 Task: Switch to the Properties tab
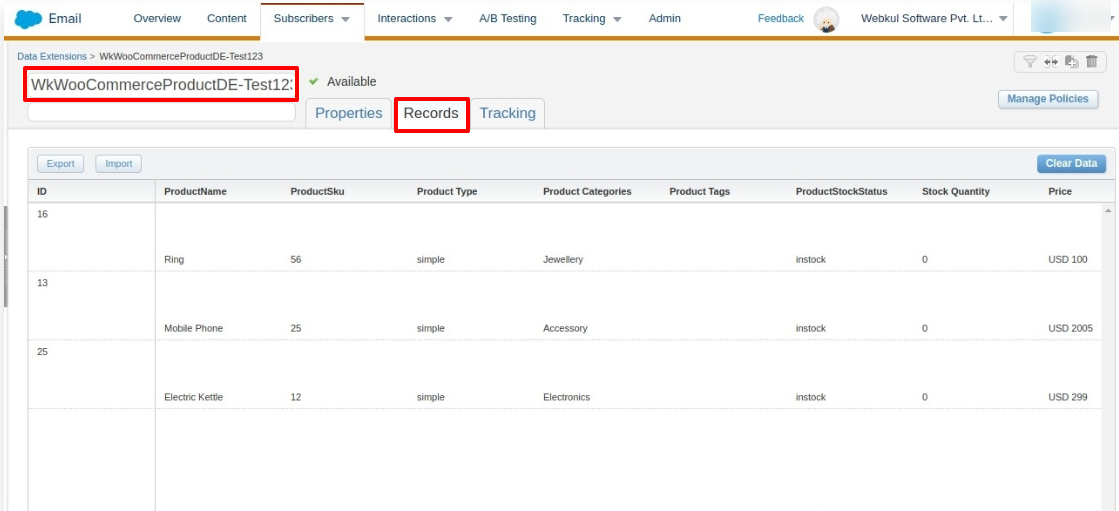(348, 113)
